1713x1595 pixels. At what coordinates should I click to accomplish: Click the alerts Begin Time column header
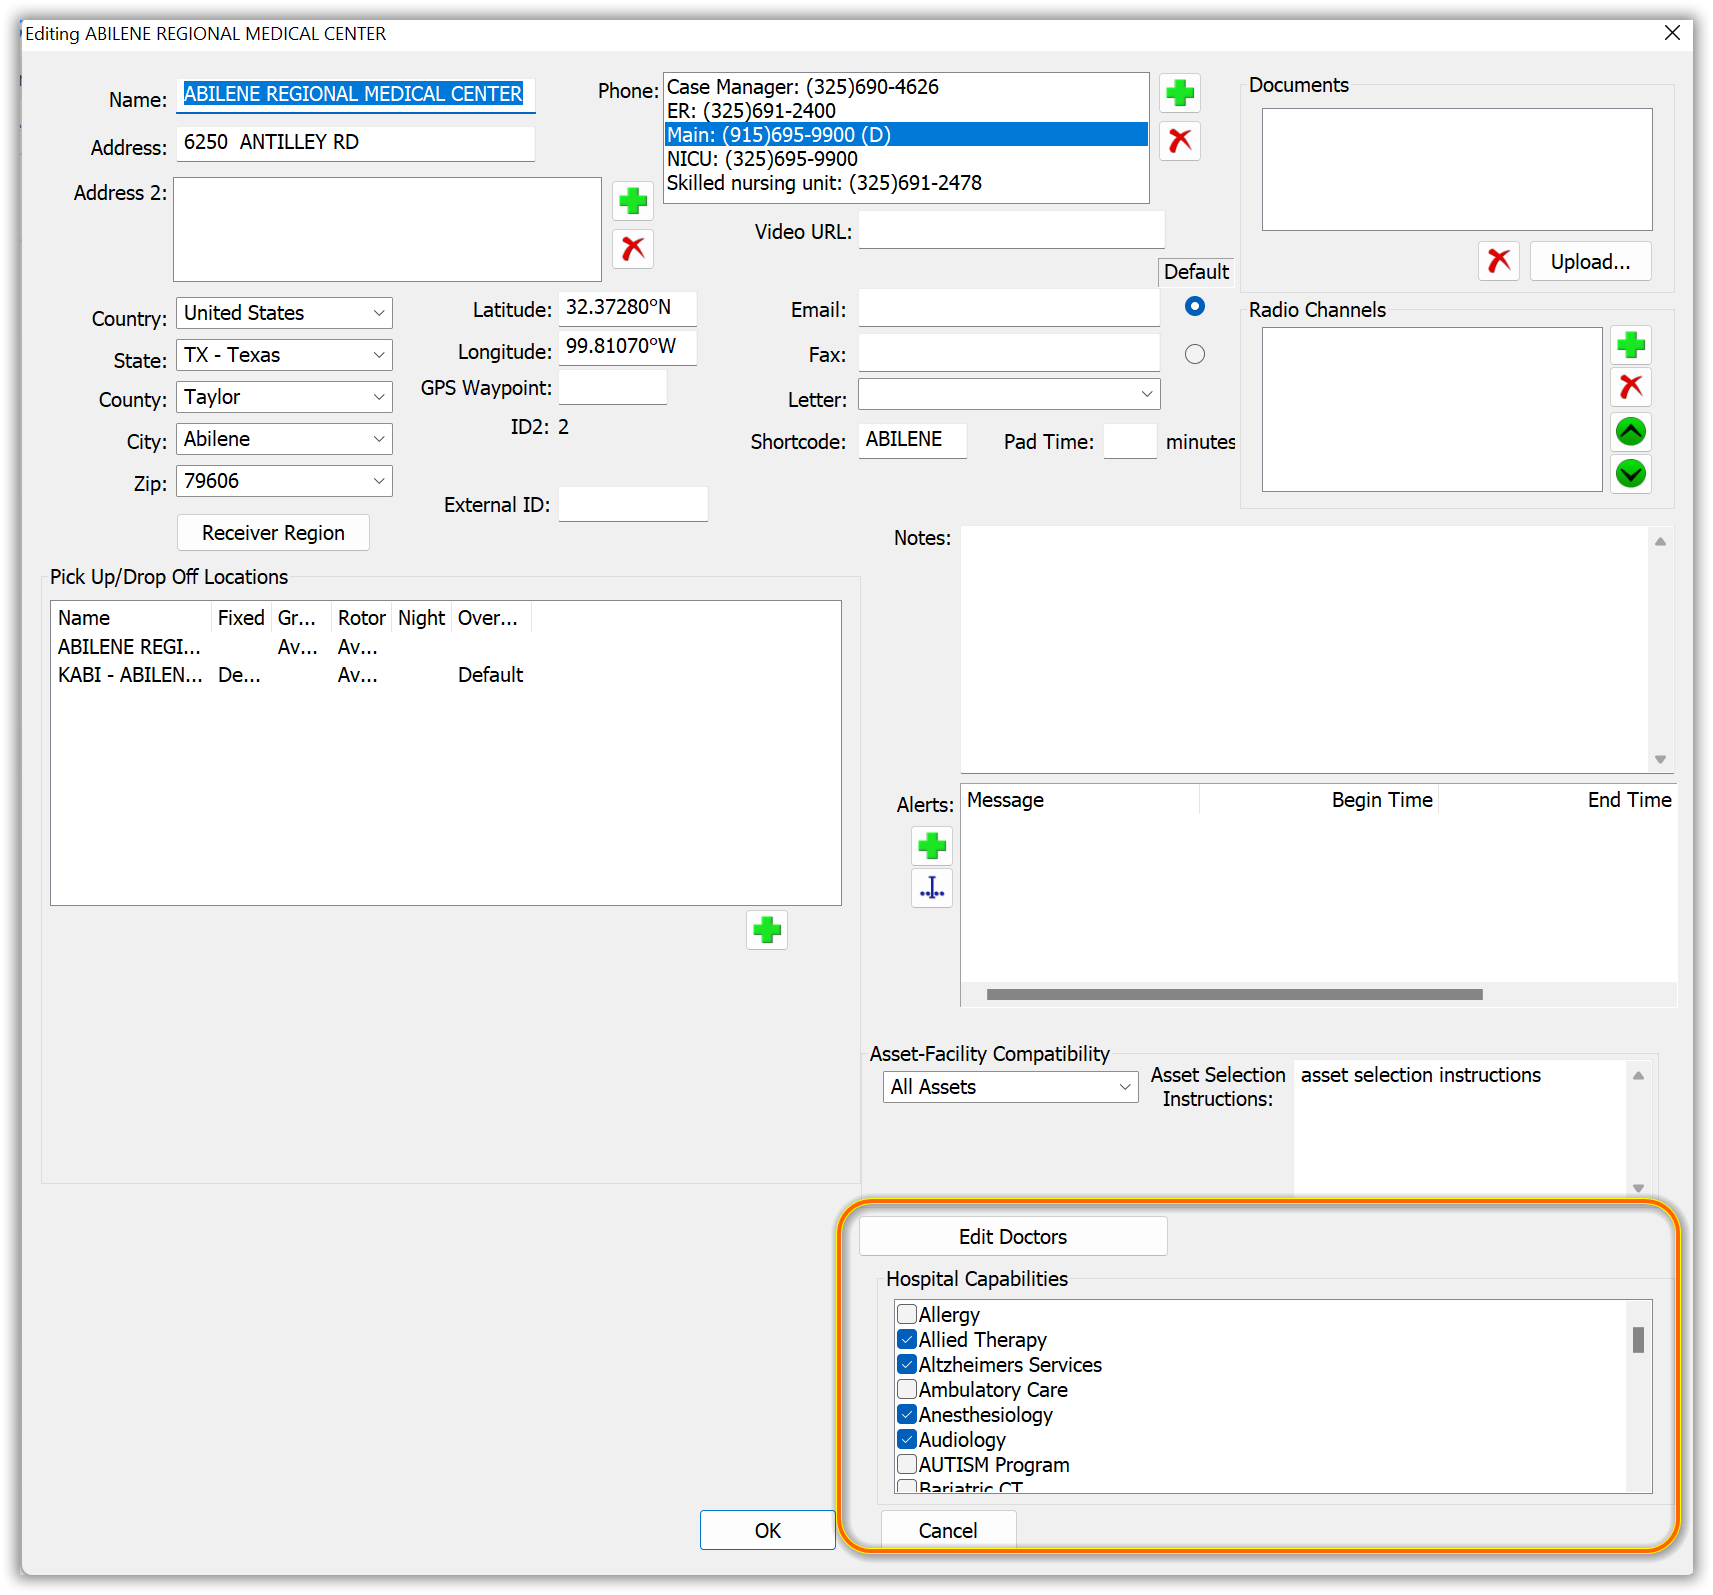point(1319,800)
